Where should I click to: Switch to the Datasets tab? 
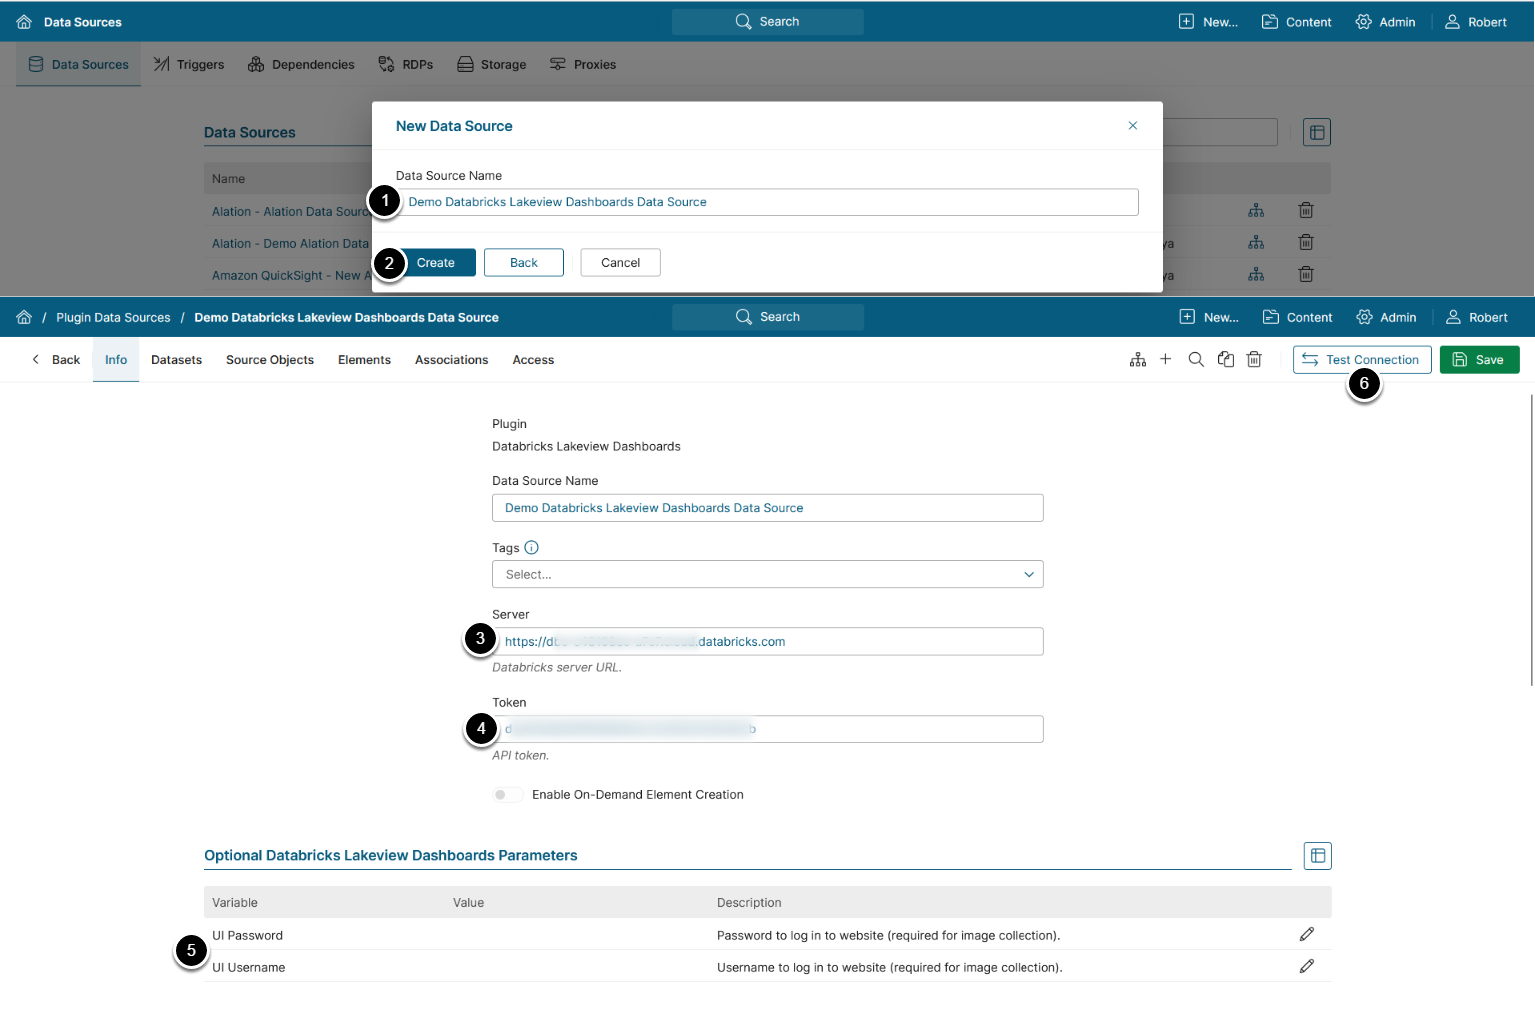tap(176, 360)
